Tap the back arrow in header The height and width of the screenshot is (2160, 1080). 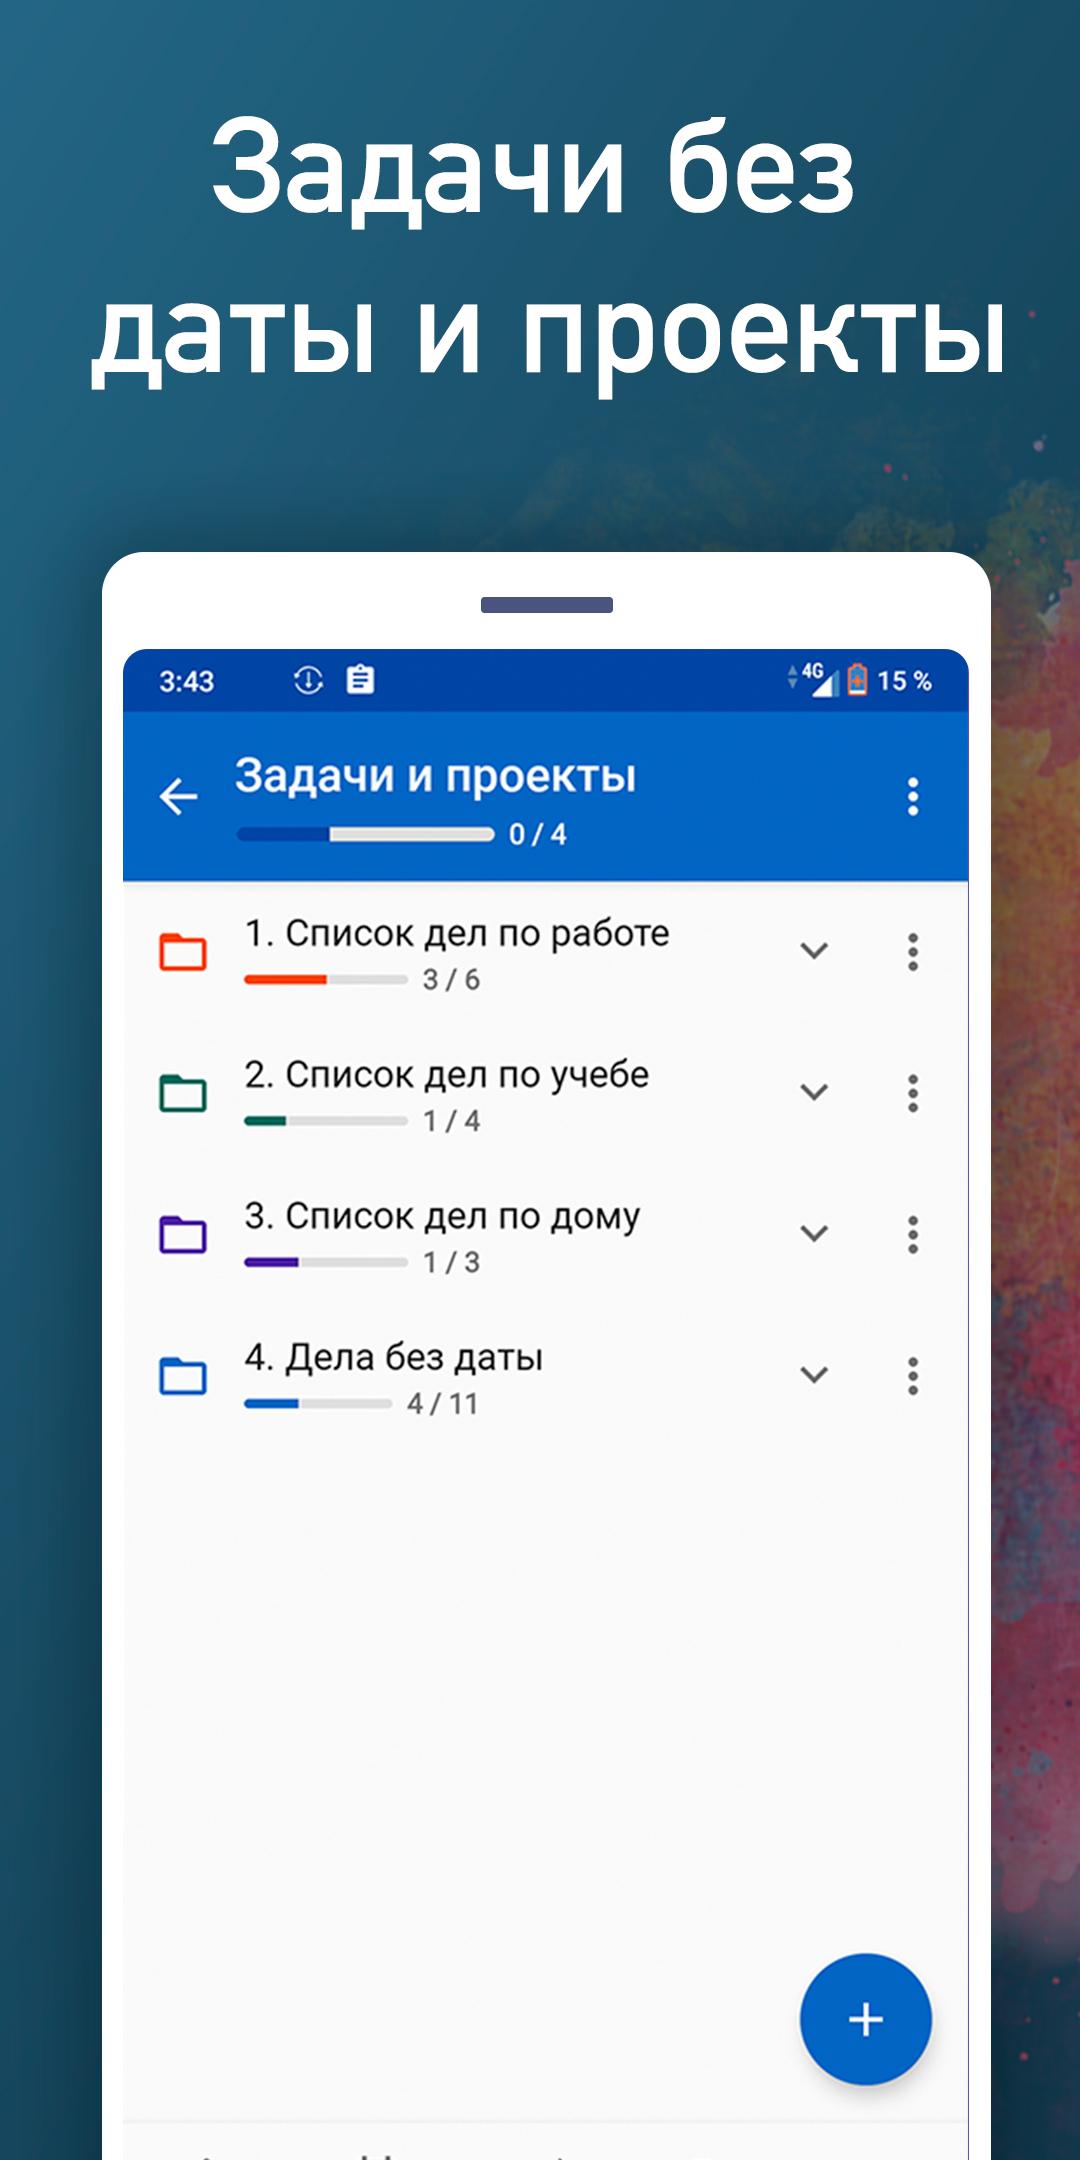179,797
